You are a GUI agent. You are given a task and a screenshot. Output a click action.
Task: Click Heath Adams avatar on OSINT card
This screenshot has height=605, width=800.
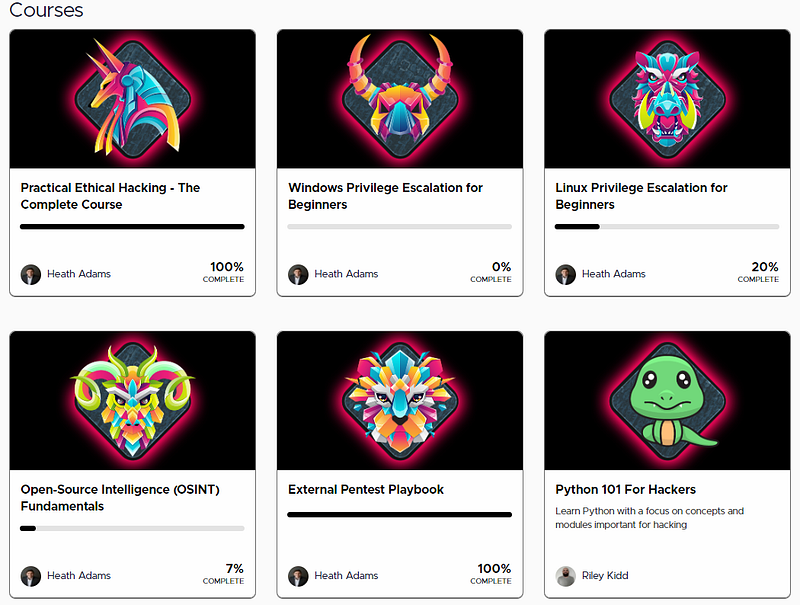(x=31, y=576)
